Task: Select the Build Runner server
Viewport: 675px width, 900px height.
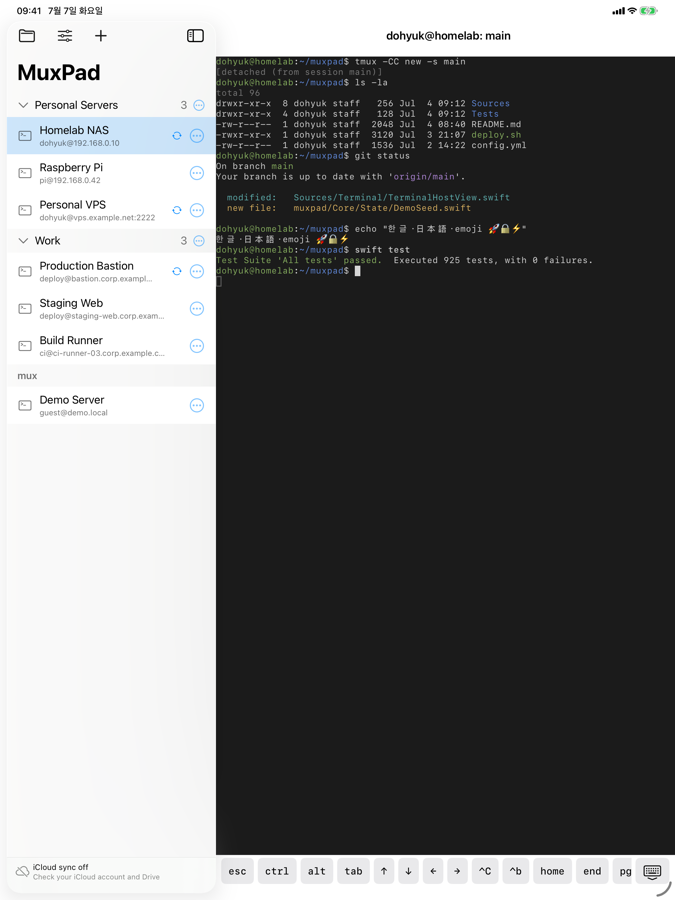Action: tap(111, 346)
